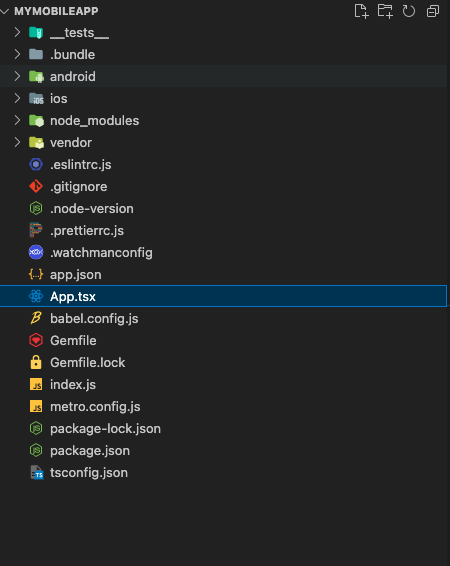The height and width of the screenshot is (566, 450).
Task: Collapse all folders in explorer
Action: [x=433, y=11]
